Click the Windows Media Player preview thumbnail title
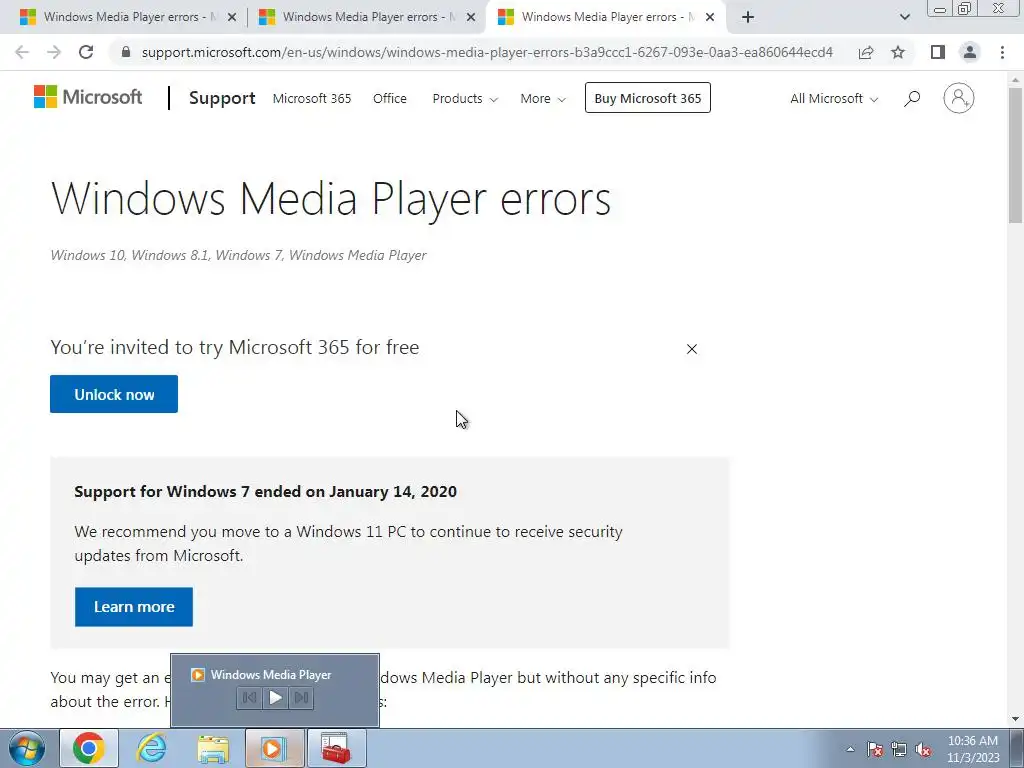 point(270,675)
